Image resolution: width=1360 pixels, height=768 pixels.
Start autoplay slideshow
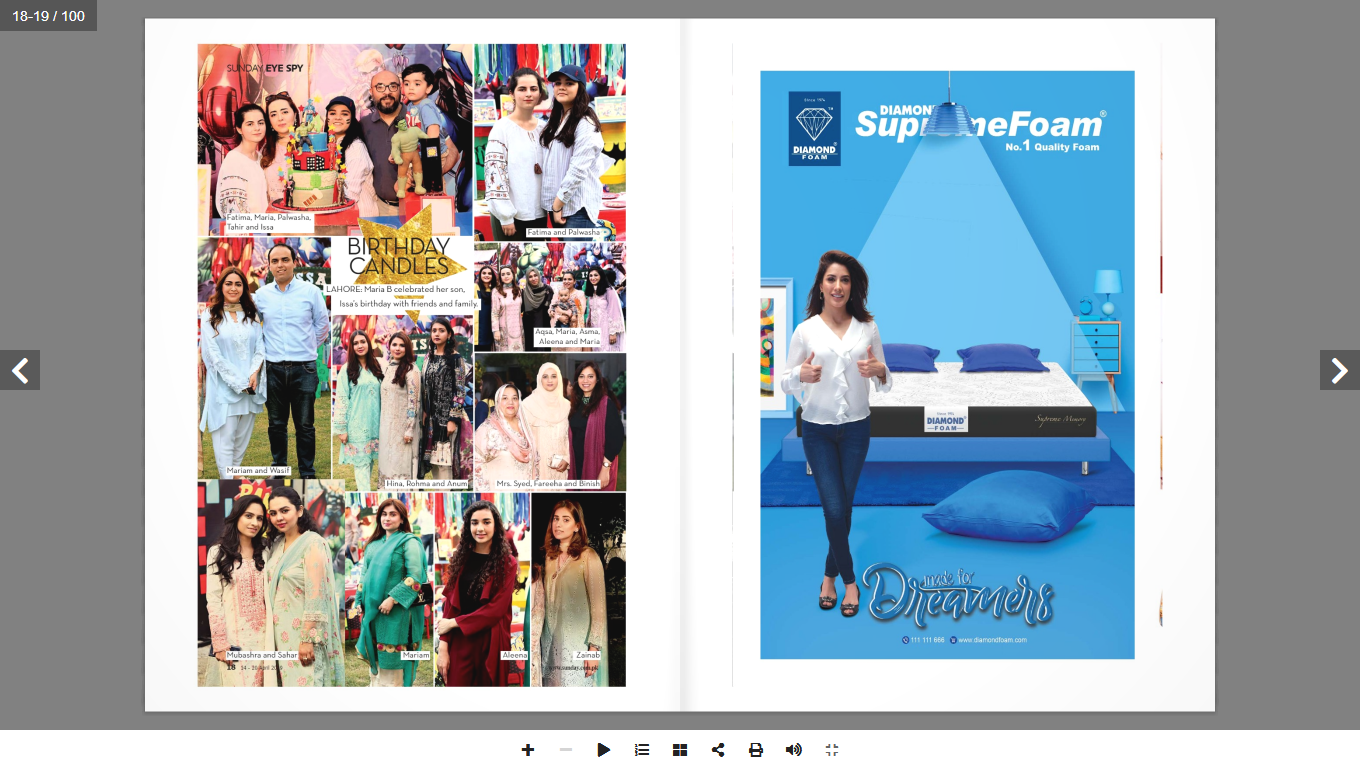[604, 750]
